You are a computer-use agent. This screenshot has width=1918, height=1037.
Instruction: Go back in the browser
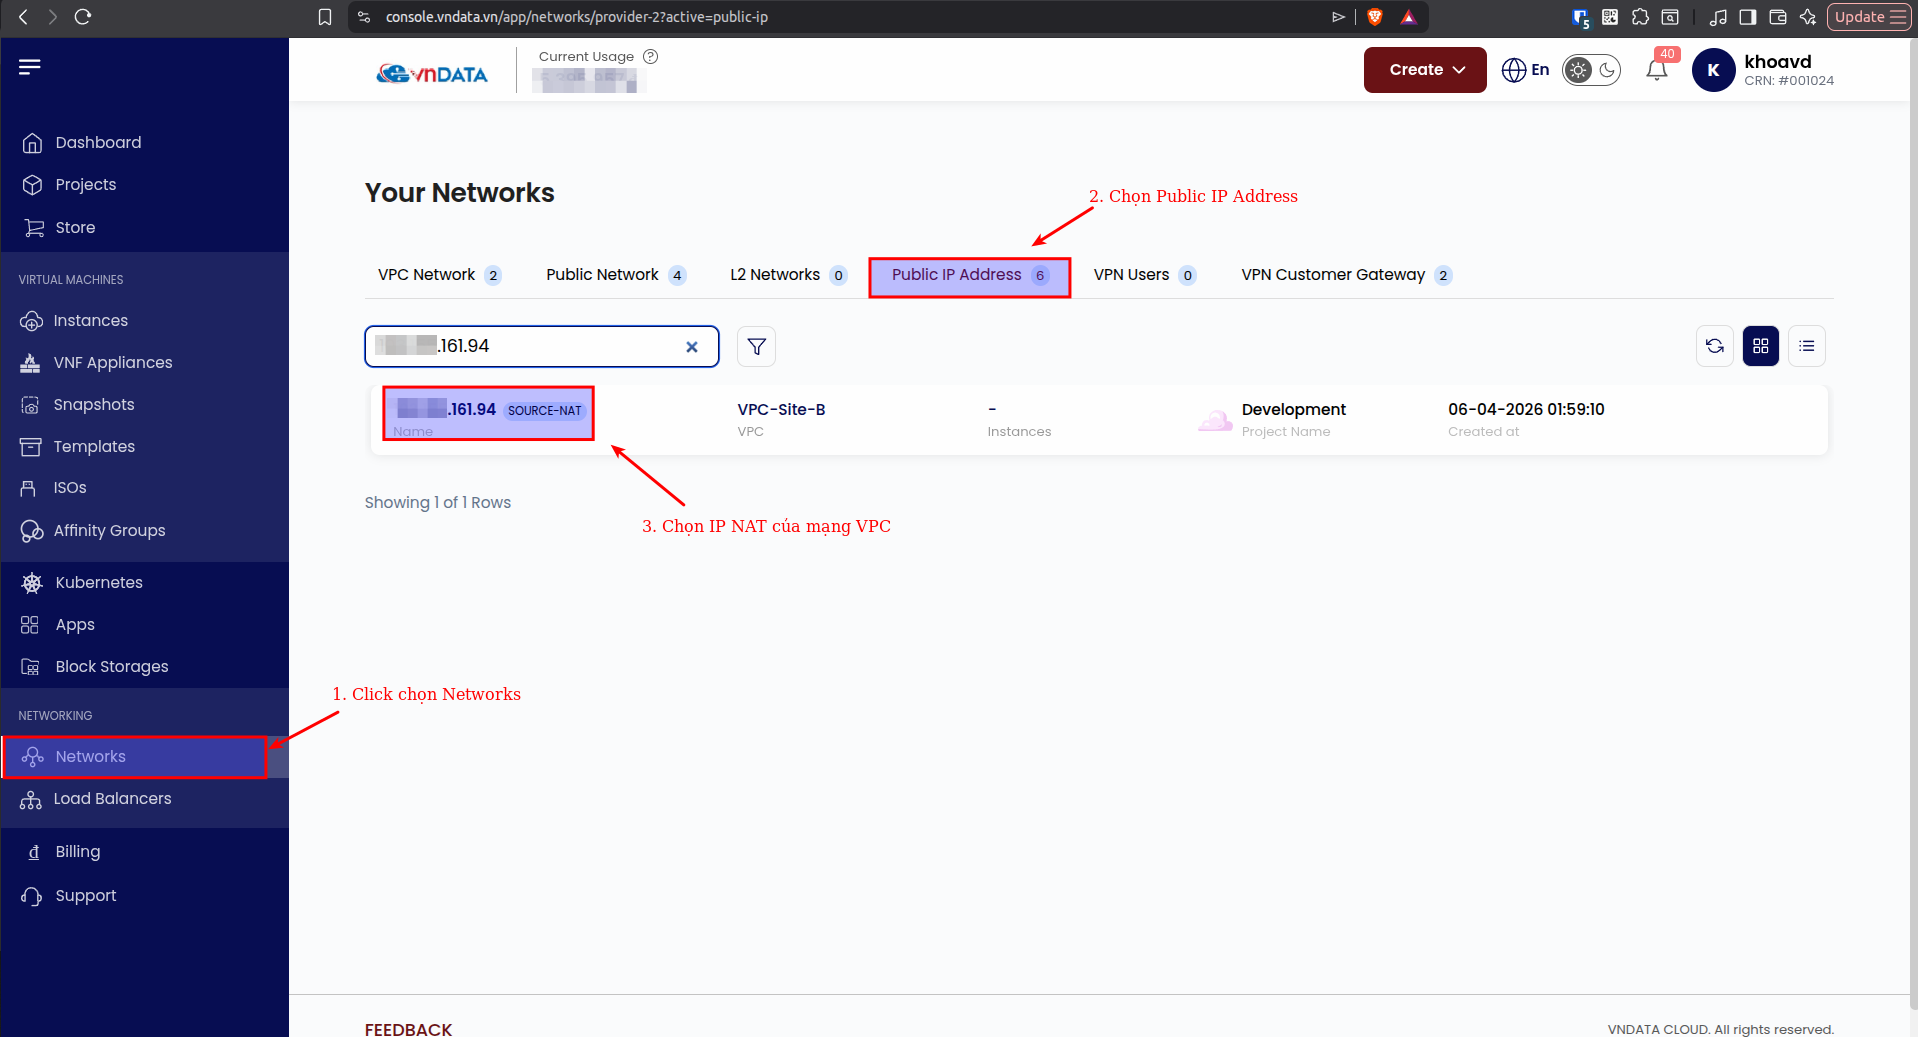23,17
